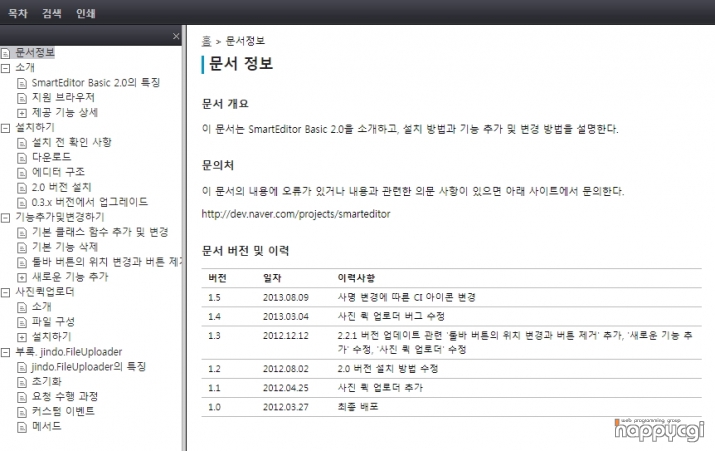Click the 최종 배포 history entry
Viewport: 715px width, 451px height.
[358, 407]
